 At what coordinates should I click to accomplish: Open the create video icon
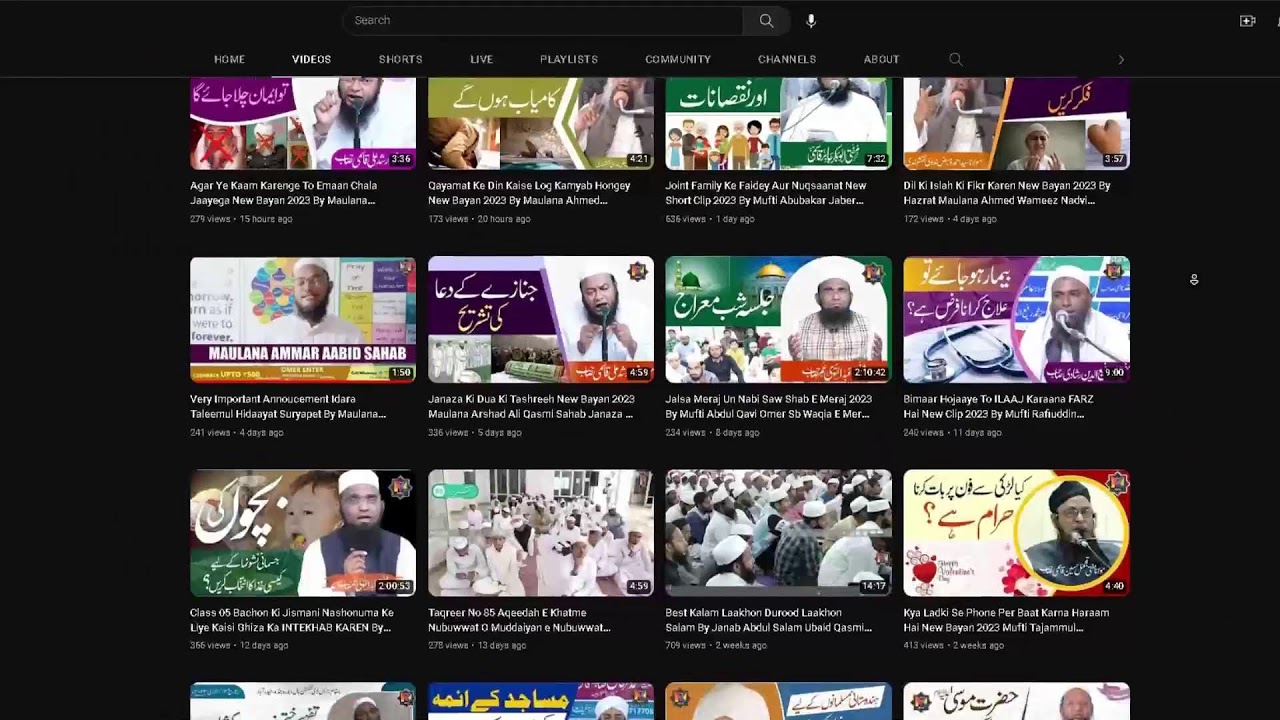coord(1247,20)
